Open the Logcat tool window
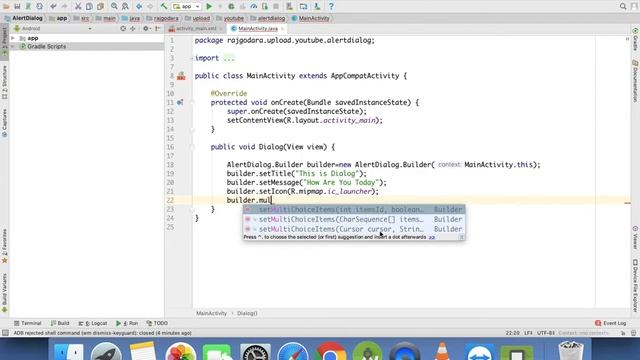This screenshot has width=640, height=360. [93, 323]
